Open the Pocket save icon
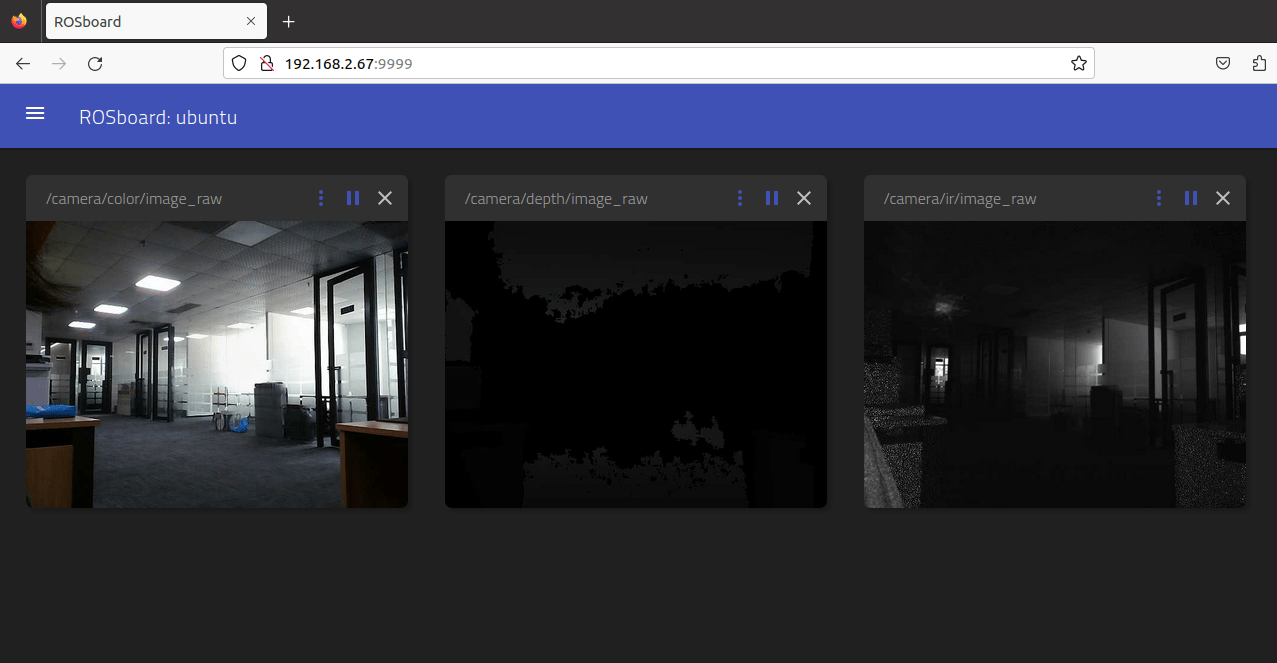The image size is (1277, 663). click(1223, 63)
